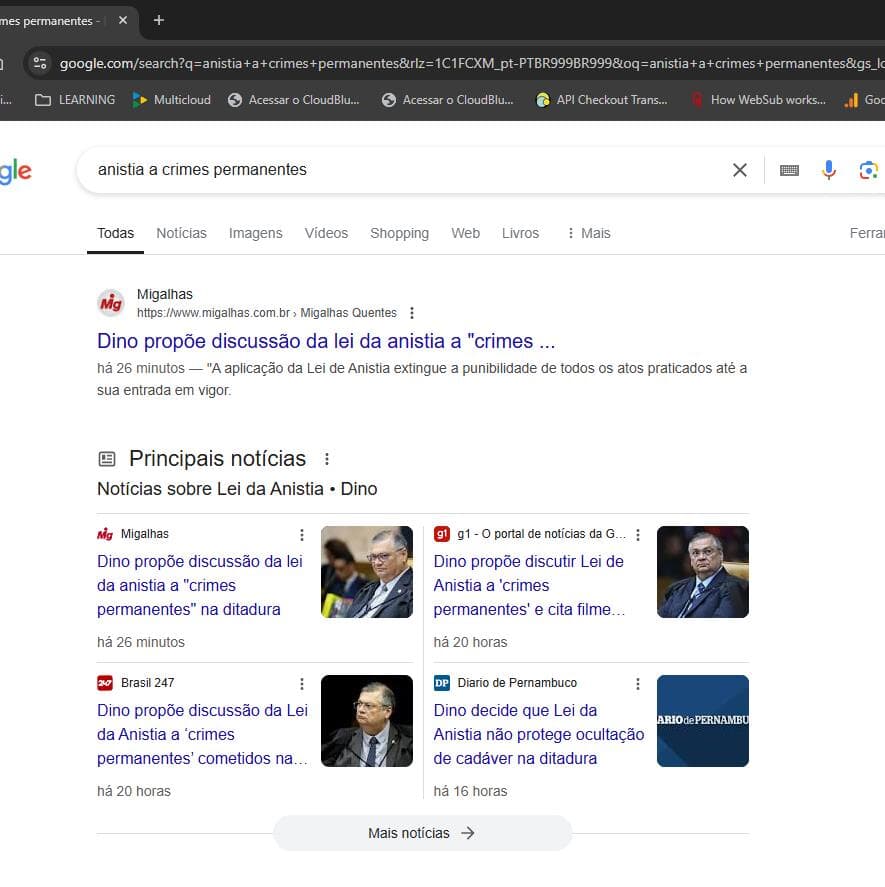The height and width of the screenshot is (887, 885).
Task: Open a new browser tab with plus icon
Action: click(x=158, y=20)
